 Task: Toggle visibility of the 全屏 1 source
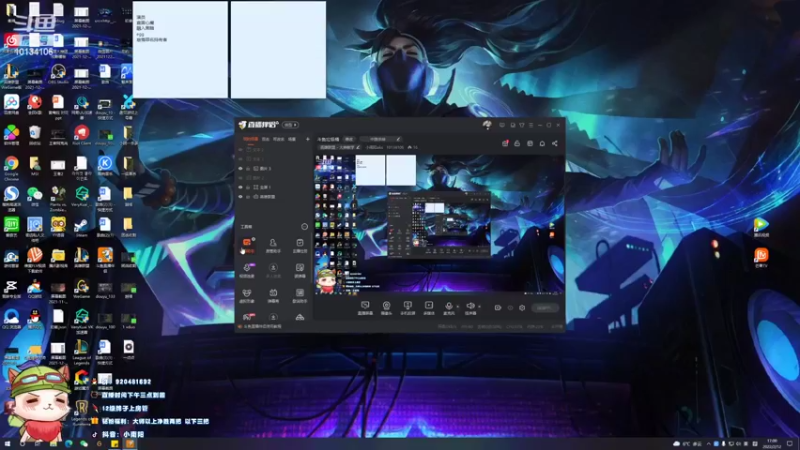pyautogui.click(x=240, y=187)
